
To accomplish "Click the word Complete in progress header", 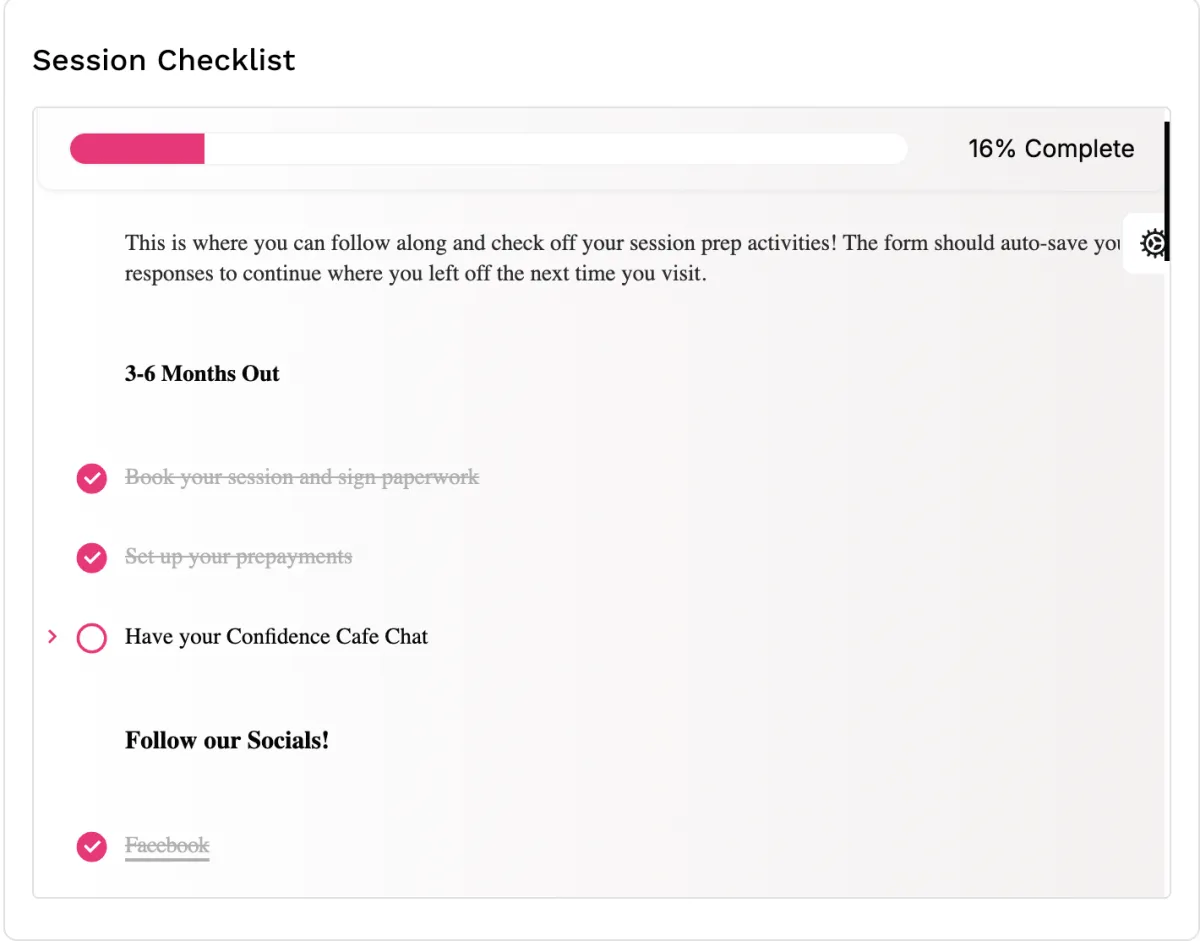I will (1079, 149).
